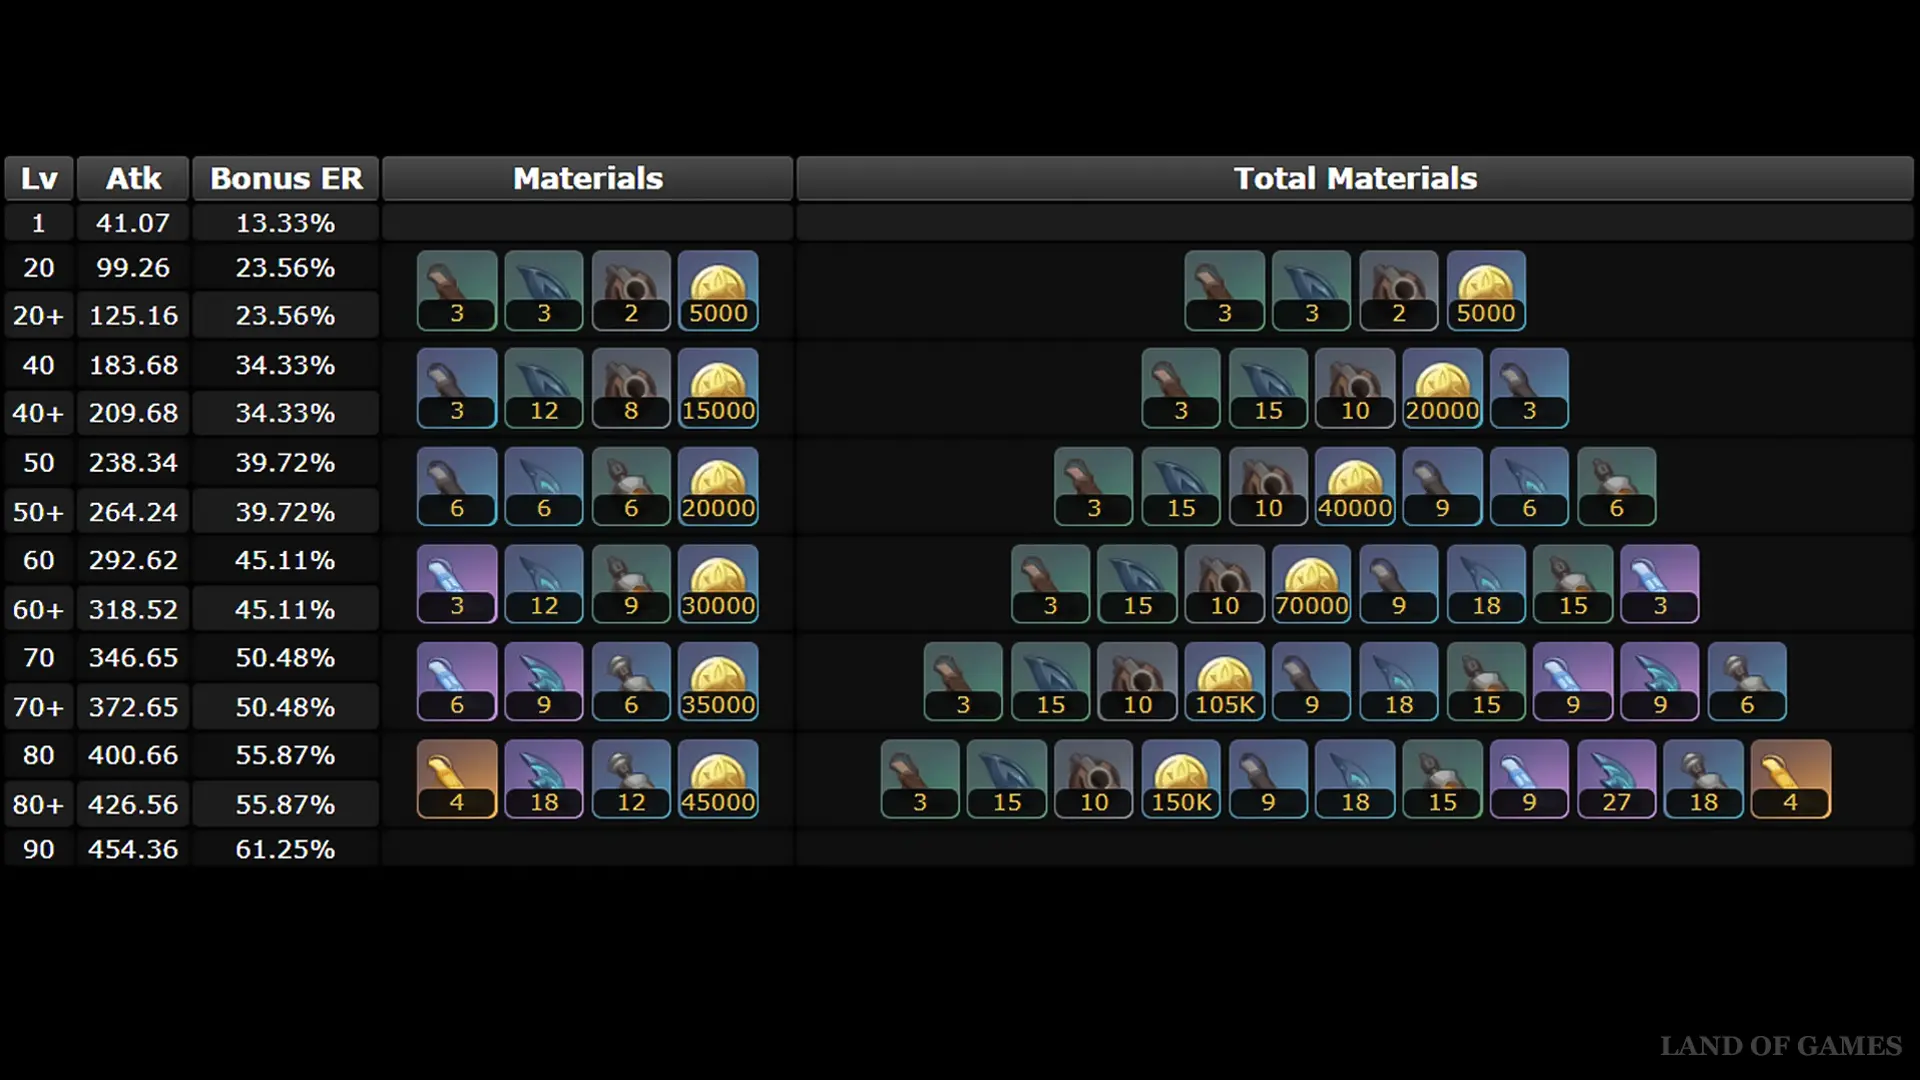Click the Lv column header
1920x1080 pixels.
click(x=39, y=178)
